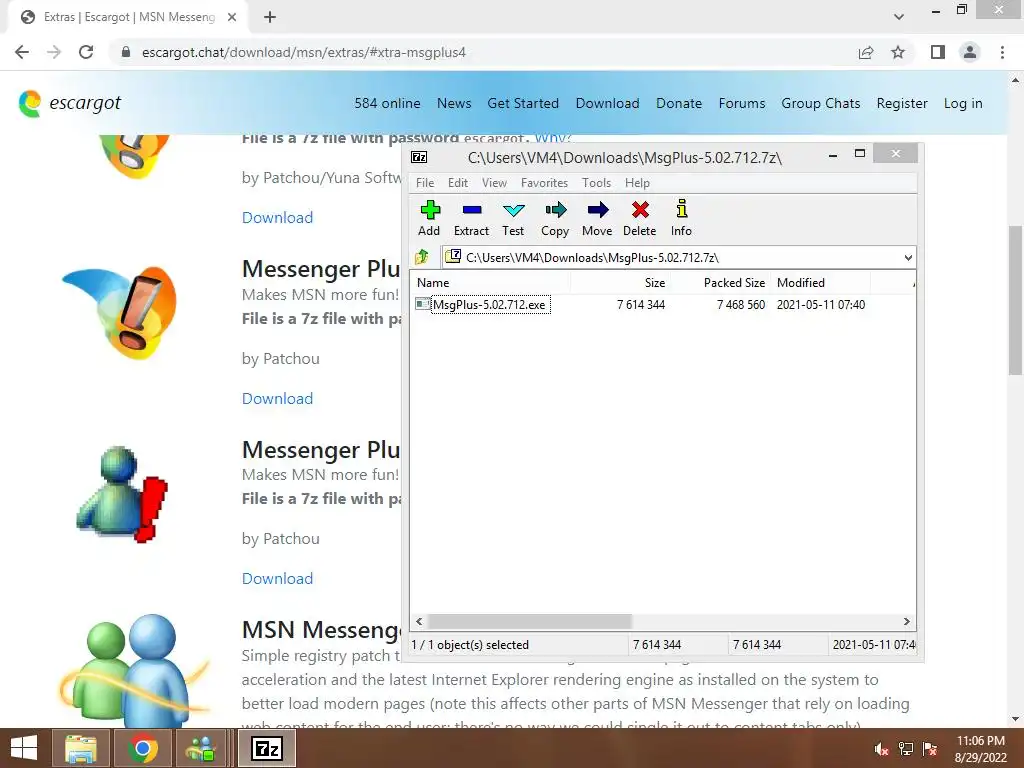
Task: Open the 7-Zip Favorites menu
Action: tap(544, 183)
